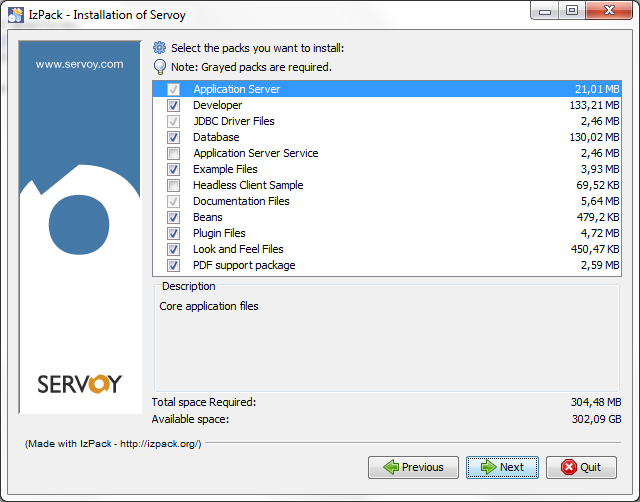Screen dimensions: 640x502
Task: Click the gear icon beside Select the packs
Action: tap(159, 48)
